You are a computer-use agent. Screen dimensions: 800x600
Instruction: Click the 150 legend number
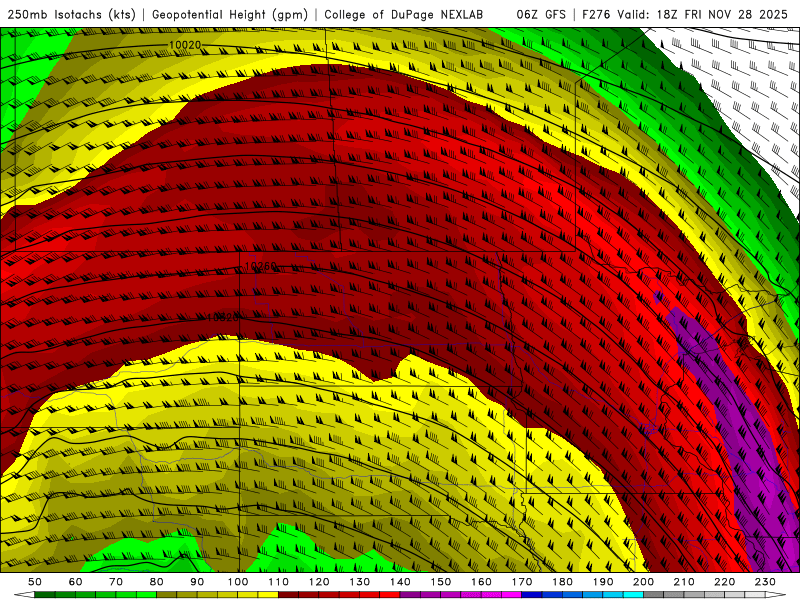tap(441, 582)
